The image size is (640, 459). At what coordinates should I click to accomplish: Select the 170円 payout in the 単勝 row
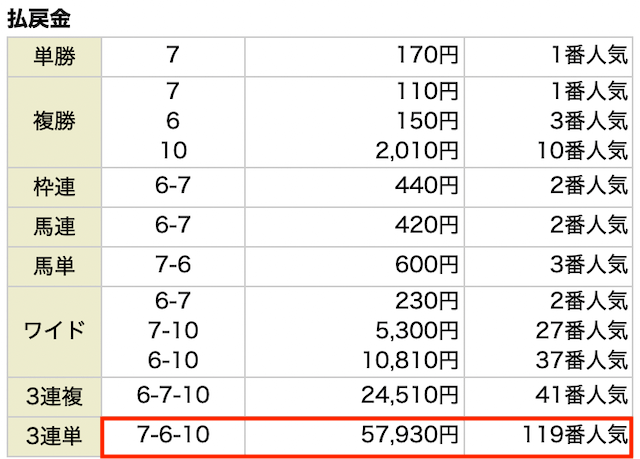427,55
